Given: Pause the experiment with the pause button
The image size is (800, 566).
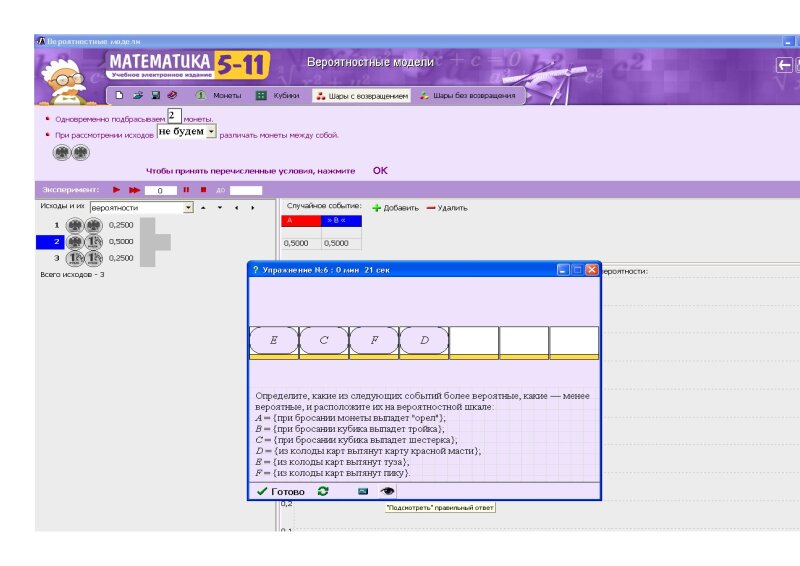Looking at the screenshot, I should [x=186, y=189].
